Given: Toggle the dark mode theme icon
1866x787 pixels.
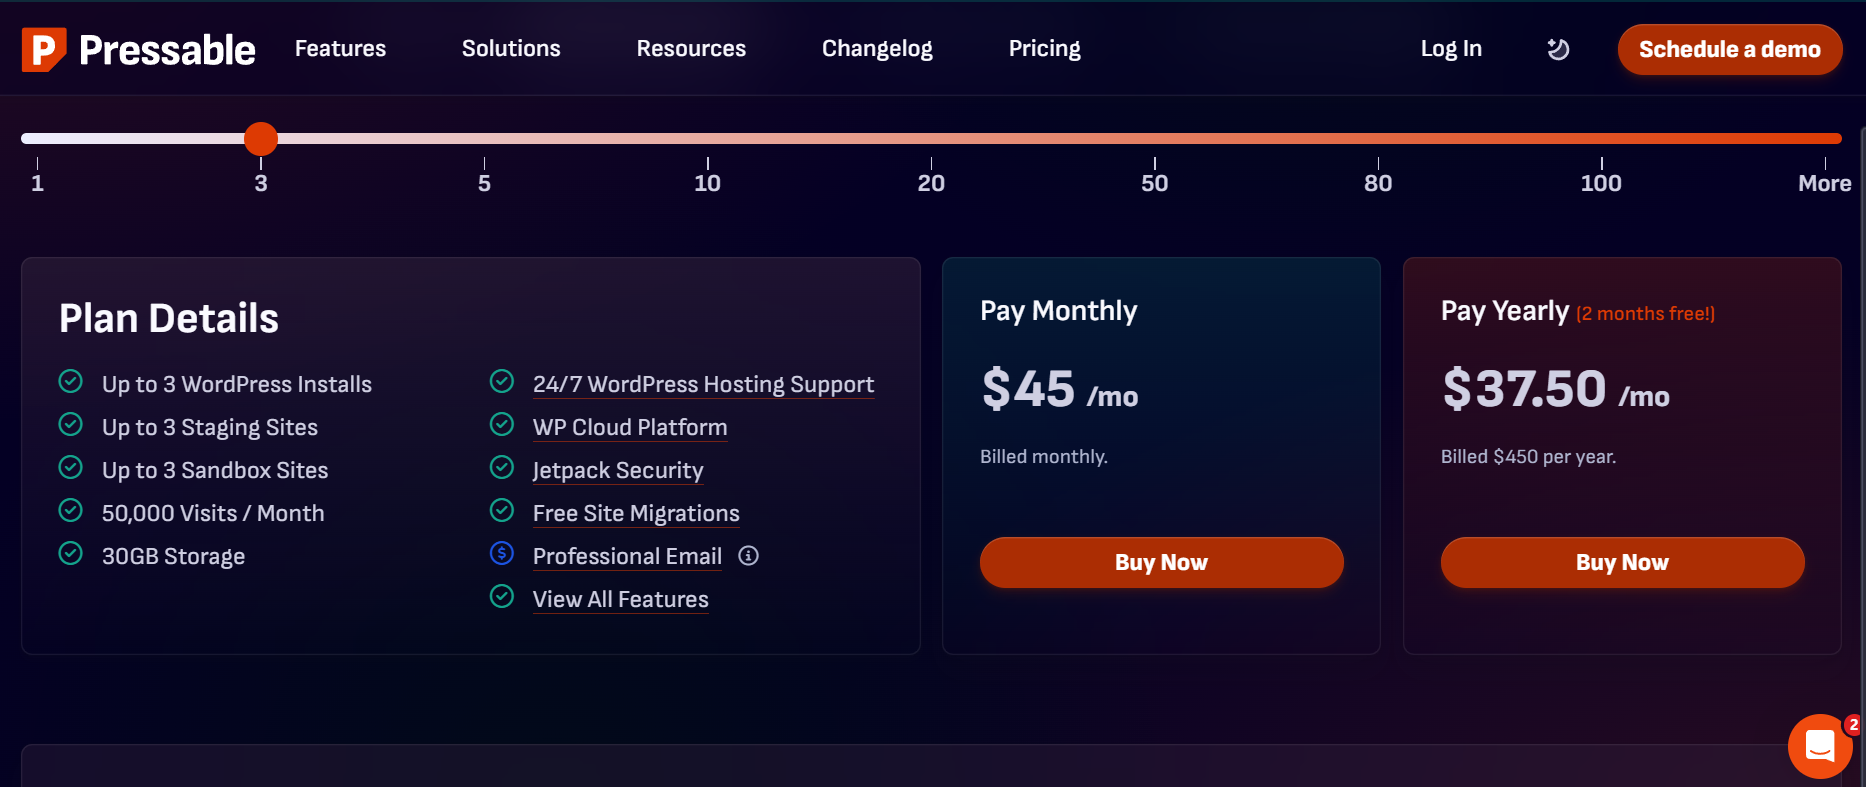Looking at the screenshot, I should tap(1558, 49).
